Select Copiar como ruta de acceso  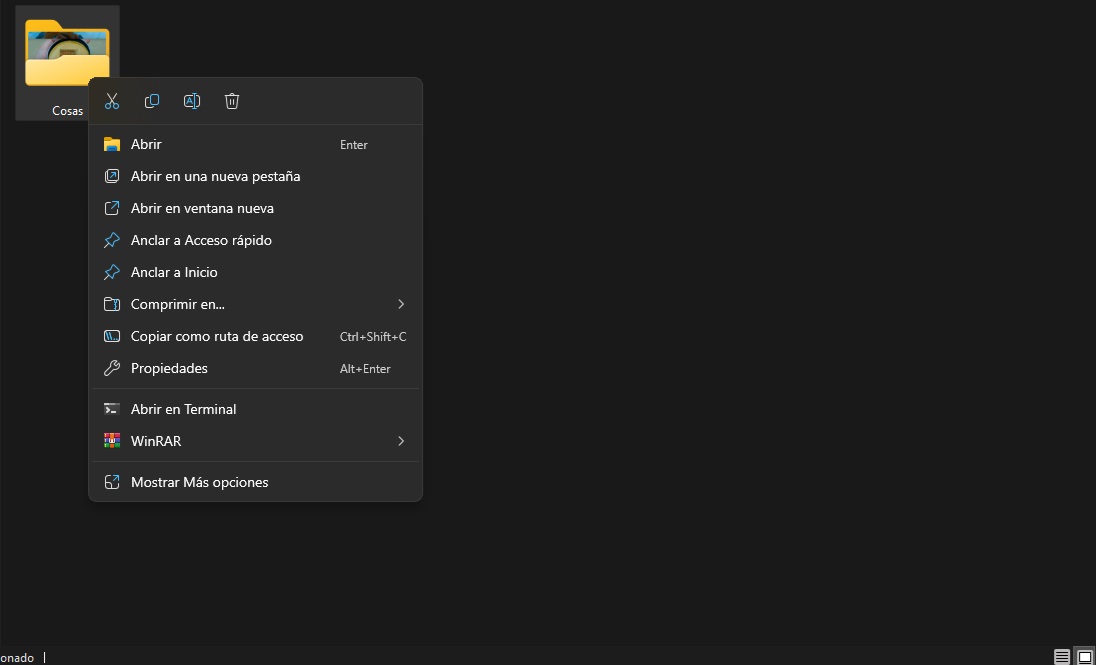point(217,336)
